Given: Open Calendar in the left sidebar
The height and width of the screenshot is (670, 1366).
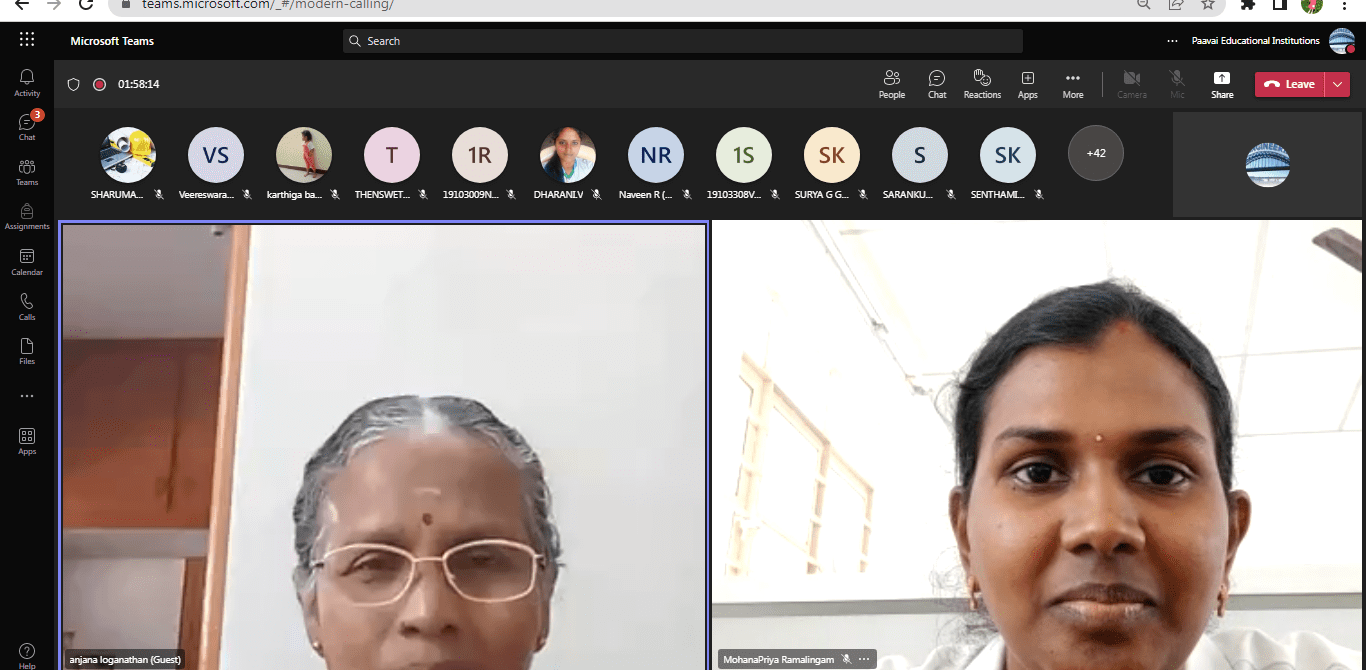Looking at the screenshot, I should coord(27,262).
